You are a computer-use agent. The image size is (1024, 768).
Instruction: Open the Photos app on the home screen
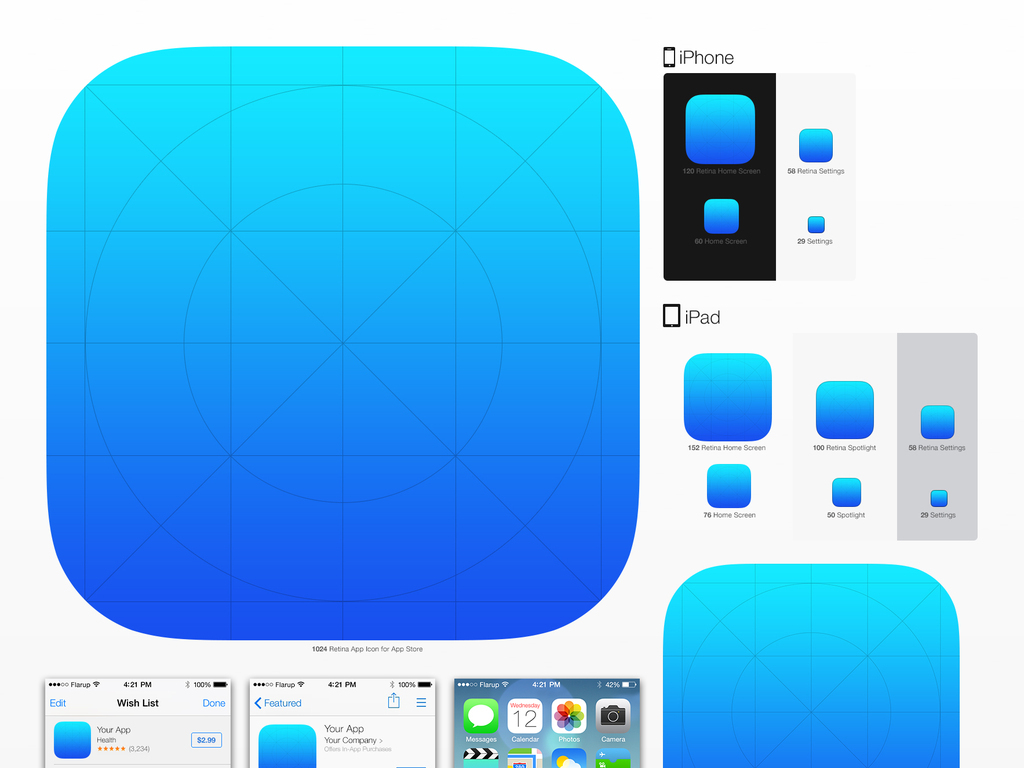tap(569, 717)
